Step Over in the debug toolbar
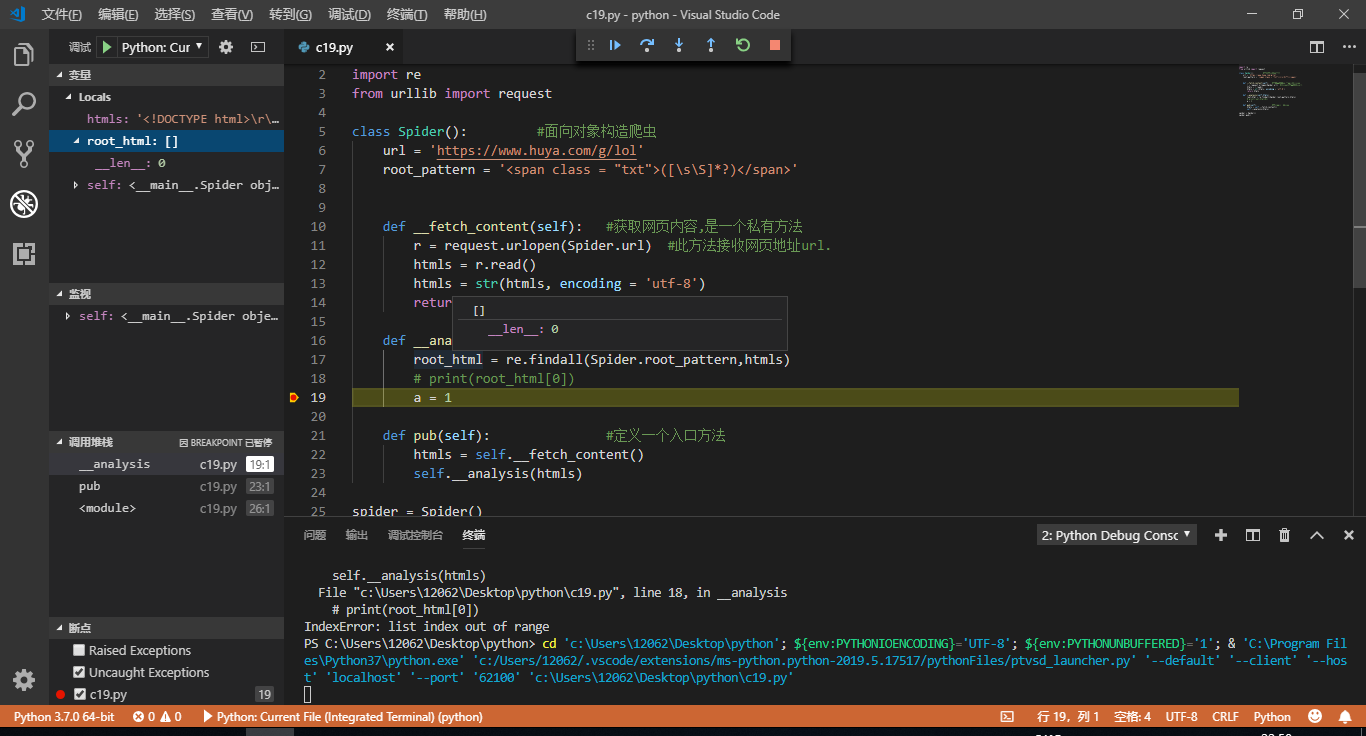Screen dimensions: 1366x736 pyautogui.click(x=647, y=45)
